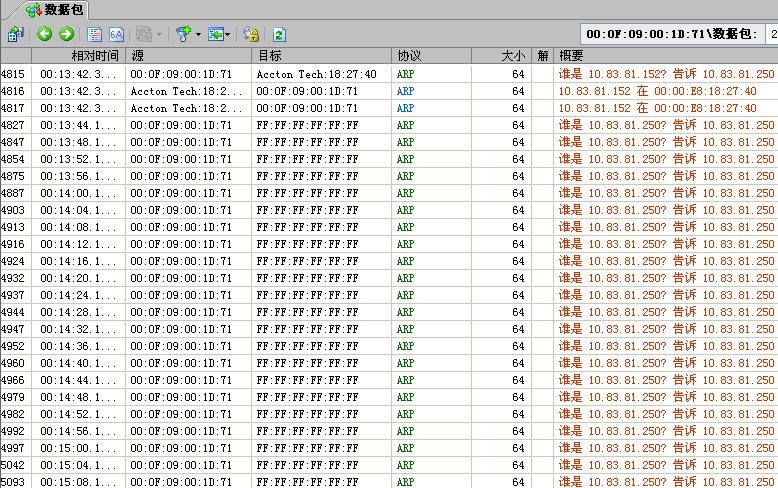Sort by the 协议 column header
This screenshot has width=778, height=488.
point(409,56)
